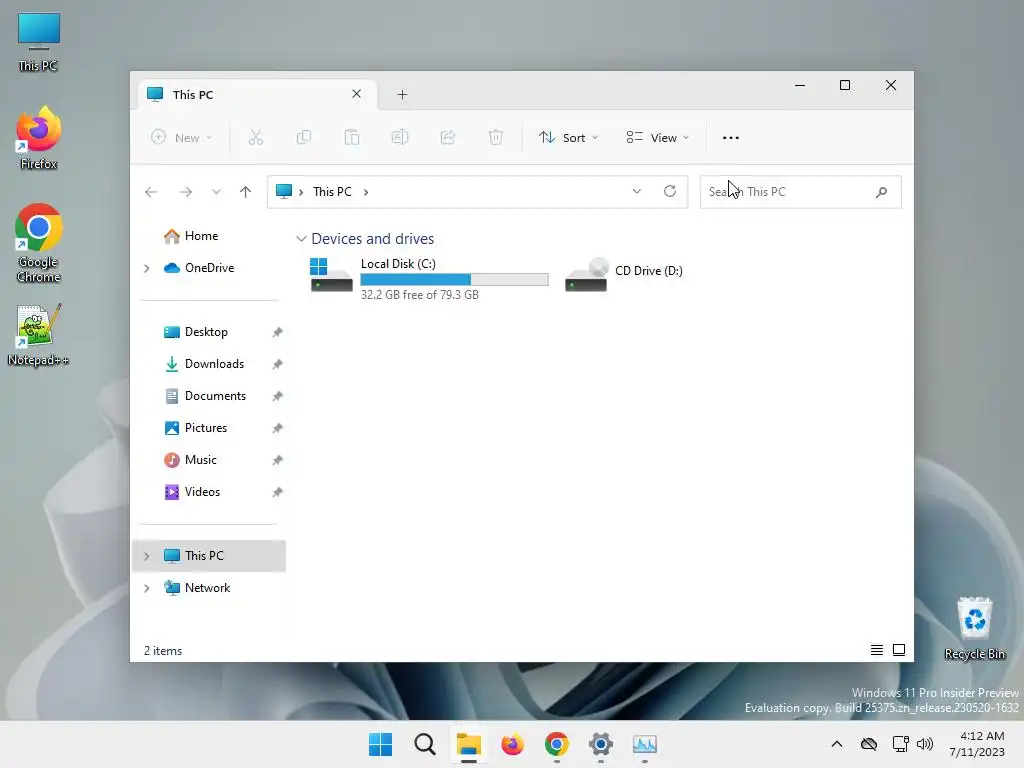Refresh the This PC view
Screen dimensions: 1024x768
[669, 191]
